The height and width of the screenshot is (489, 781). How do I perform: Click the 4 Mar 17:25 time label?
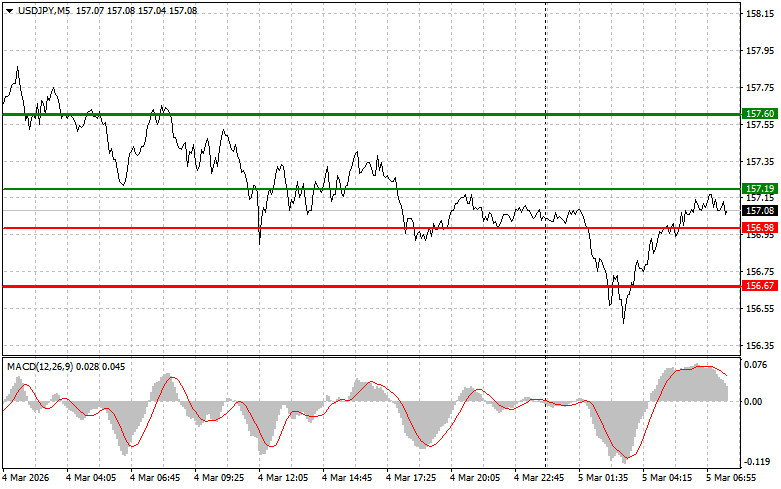click(x=411, y=478)
